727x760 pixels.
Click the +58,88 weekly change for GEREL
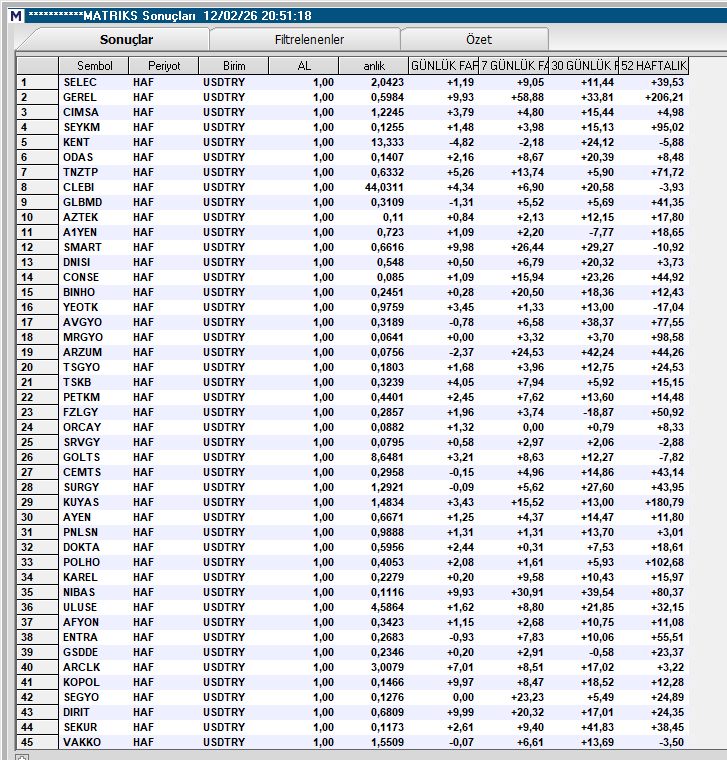point(527,97)
